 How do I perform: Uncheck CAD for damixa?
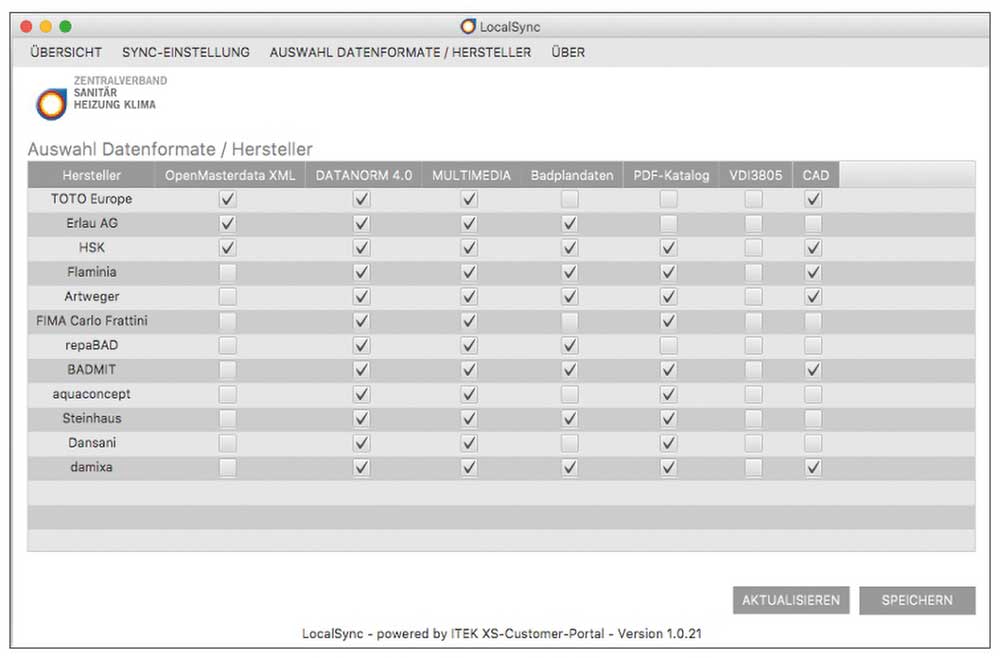coord(812,467)
